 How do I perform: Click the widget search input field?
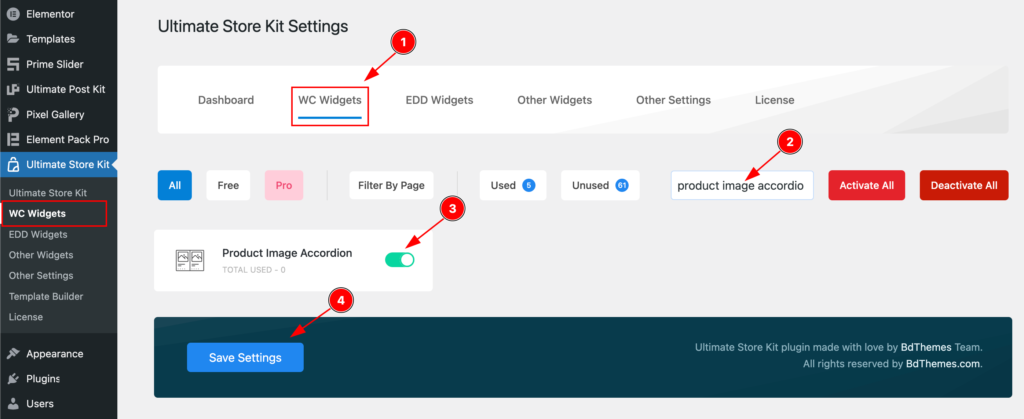pos(742,185)
